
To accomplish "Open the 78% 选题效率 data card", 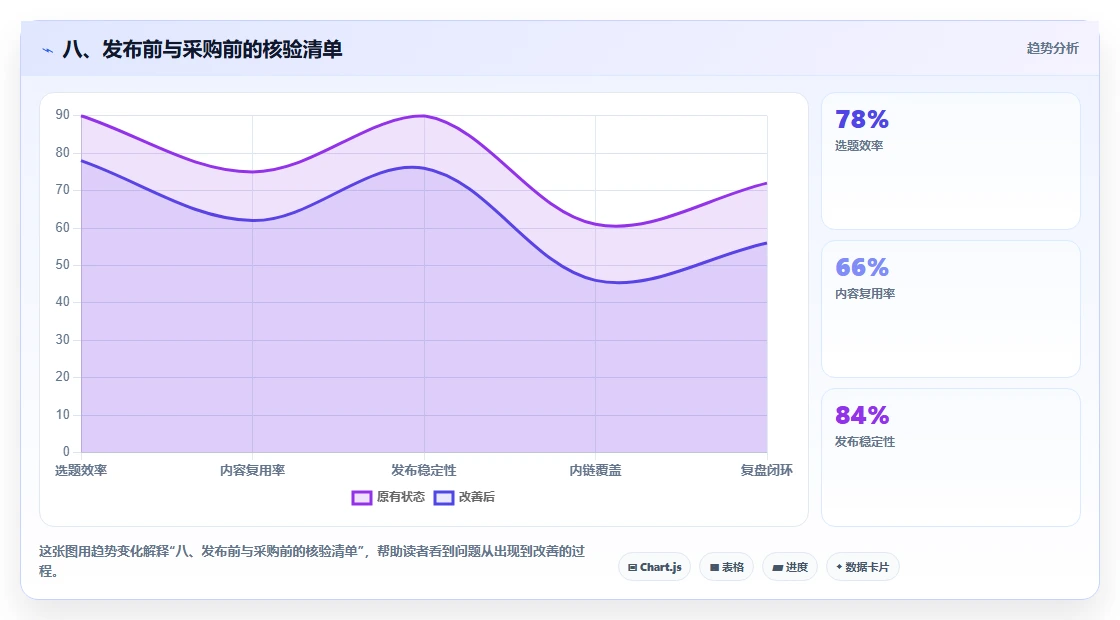I will tap(951, 161).
